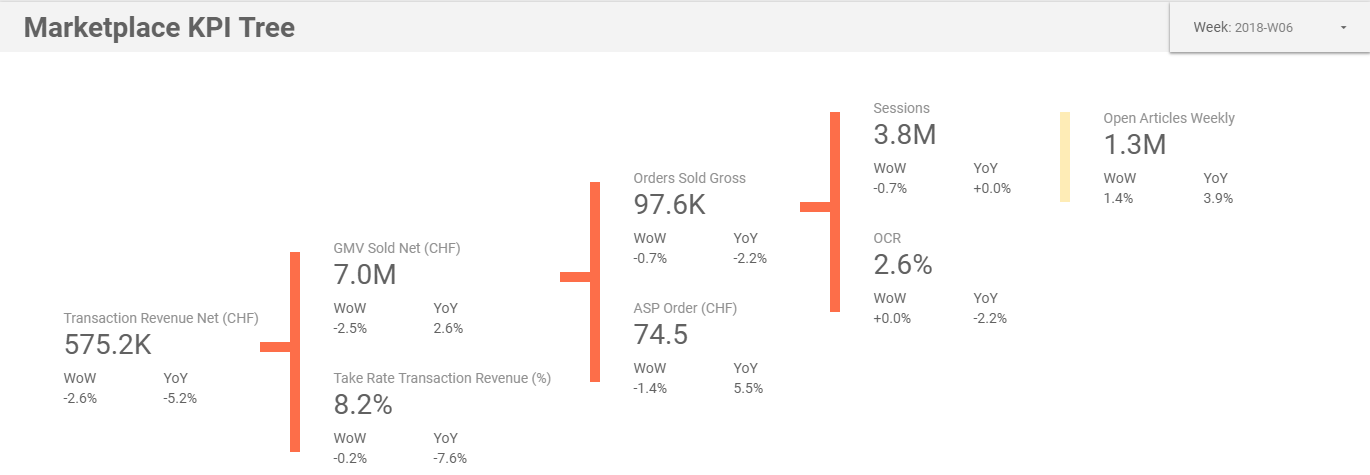Image resolution: width=1370 pixels, height=475 pixels.
Task: Click the Orders Sold Gross 97.6K value
Action: (x=670, y=204)
